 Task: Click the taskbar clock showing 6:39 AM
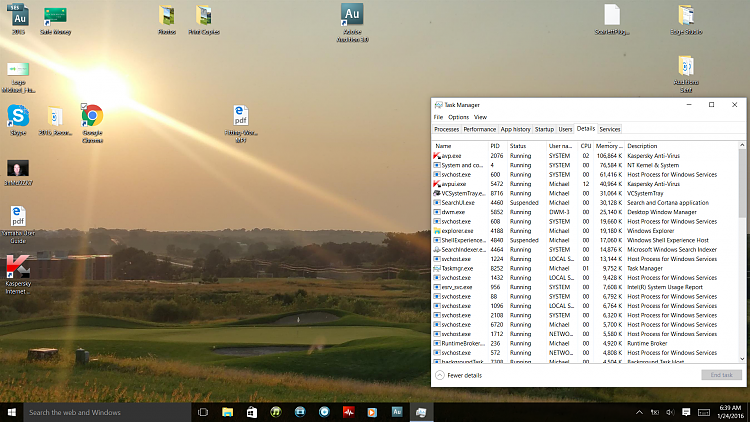pyautogui.click(x=730, y=412)
